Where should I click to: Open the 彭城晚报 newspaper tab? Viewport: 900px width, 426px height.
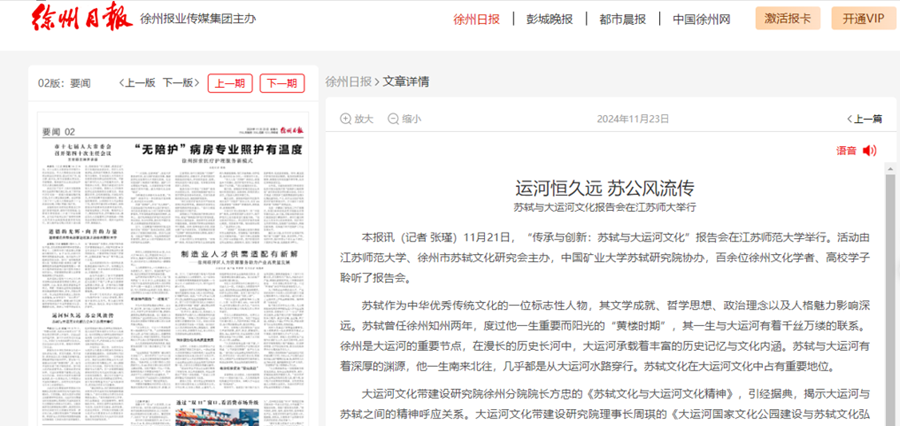[550, 19]
